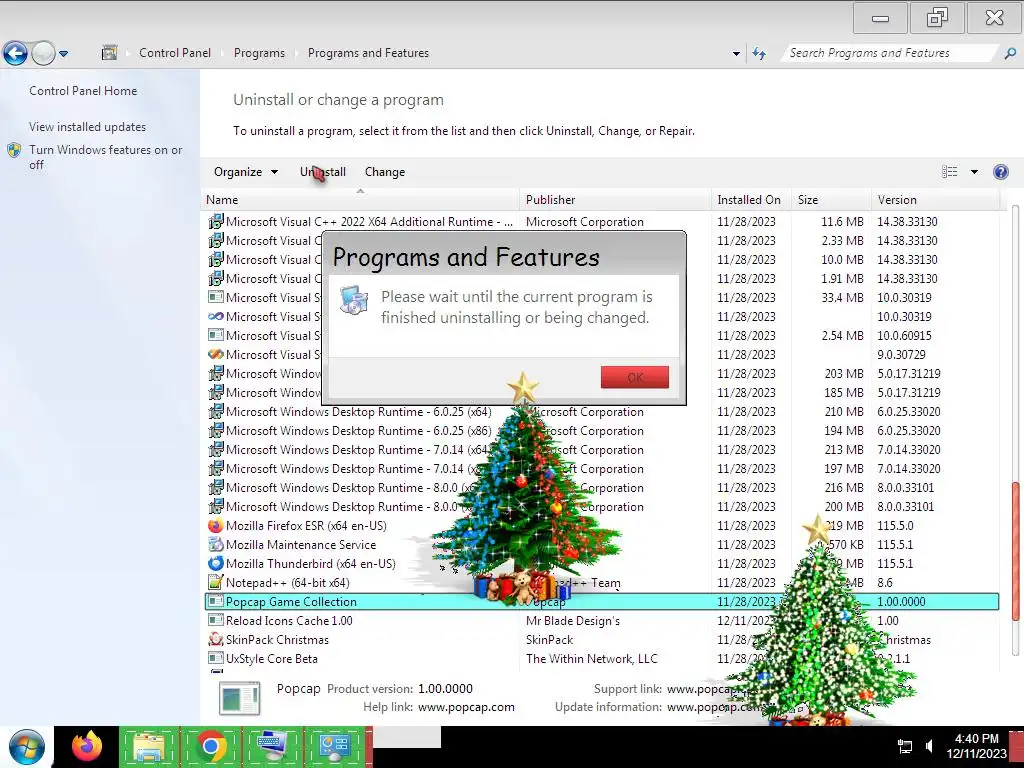
Task: Select the Mozilla Thunderbird entry
Action: 602,564
